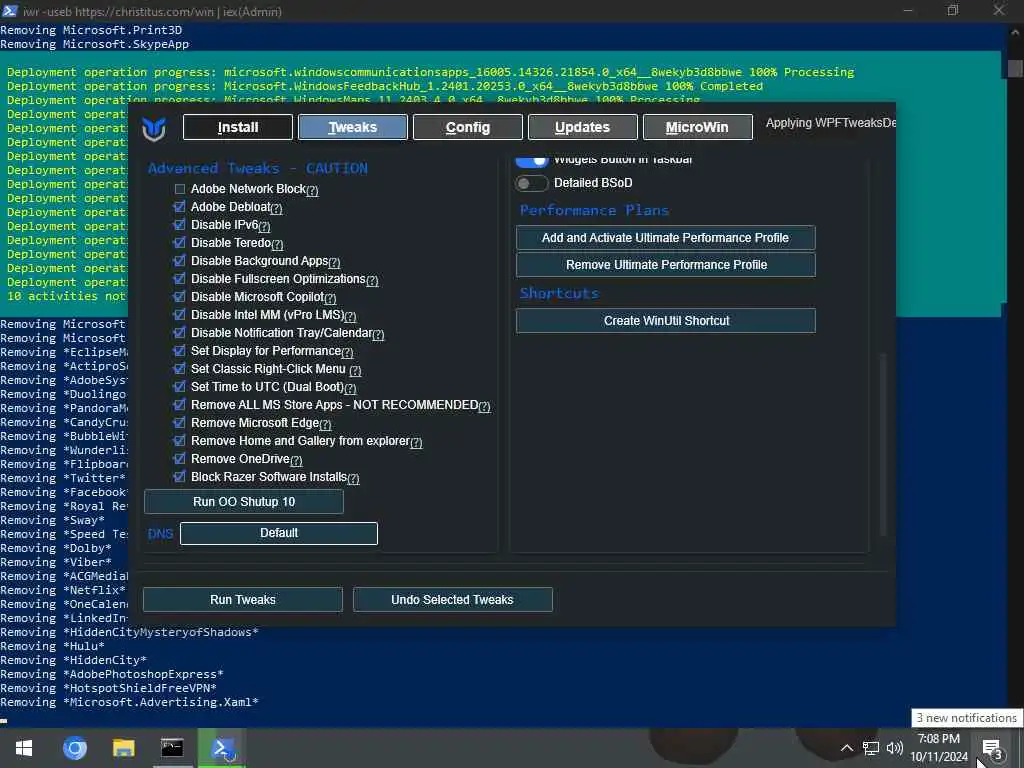
Task: Click the 3 new notifications tooltip
Action: 967,718
